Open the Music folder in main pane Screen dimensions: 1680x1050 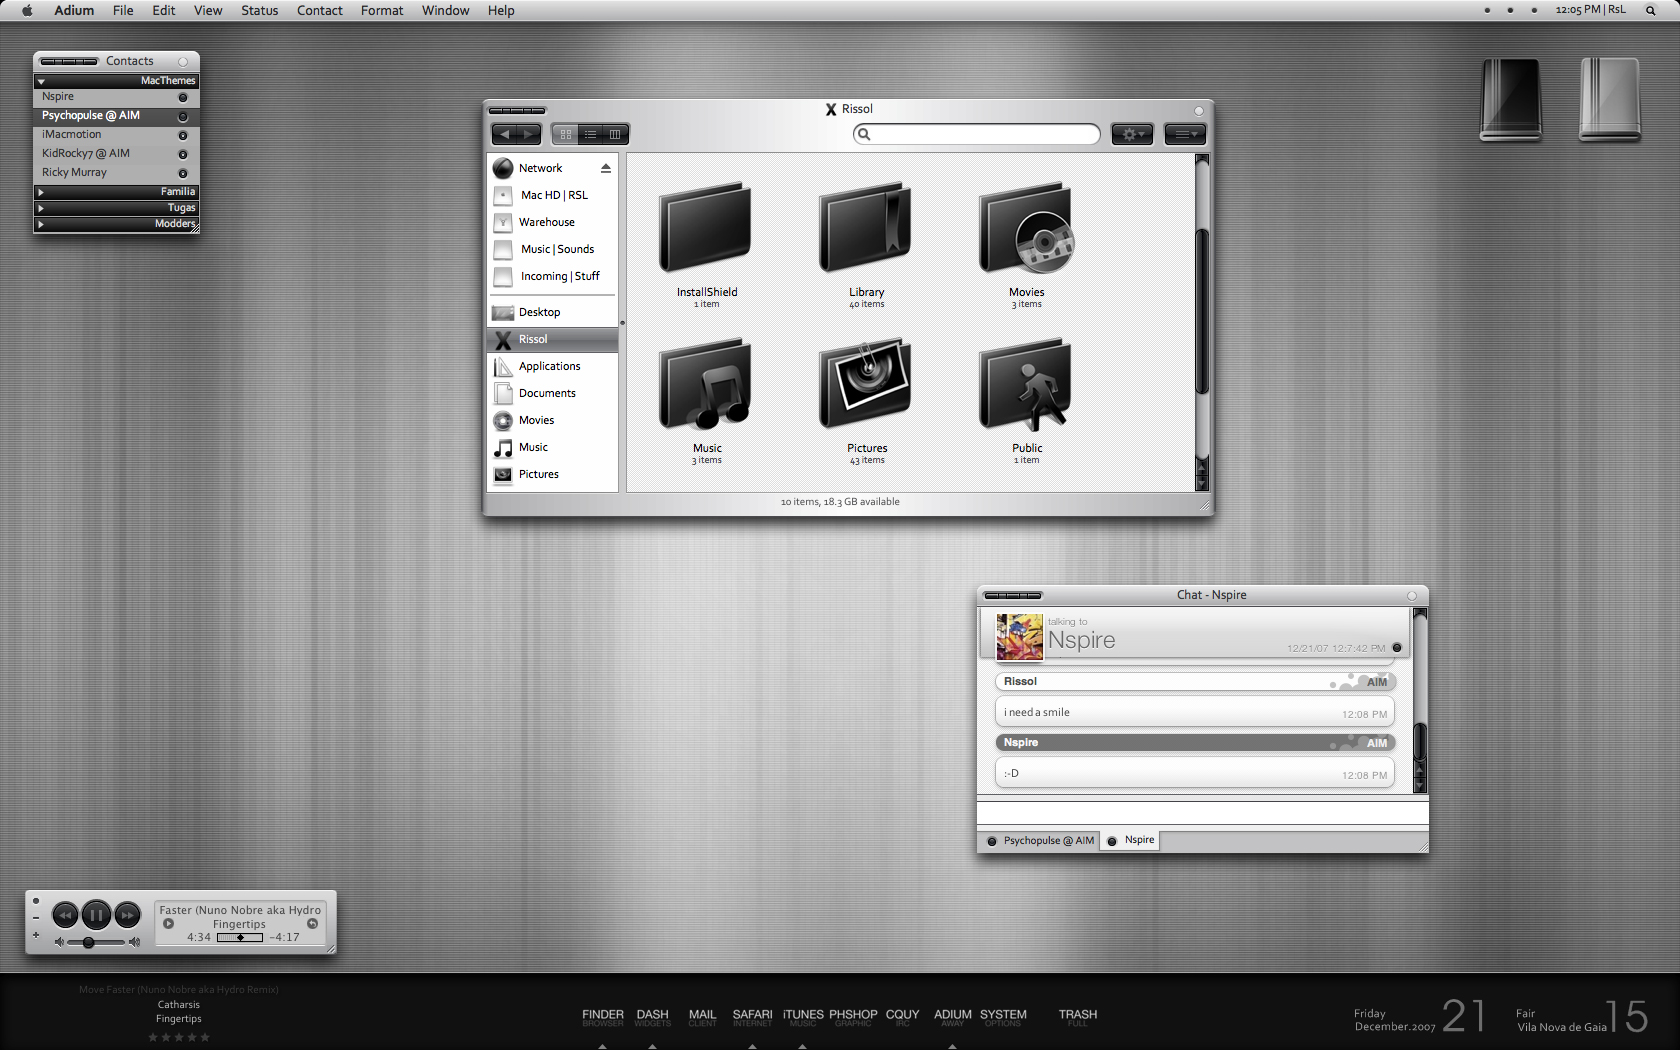[706, 384]
